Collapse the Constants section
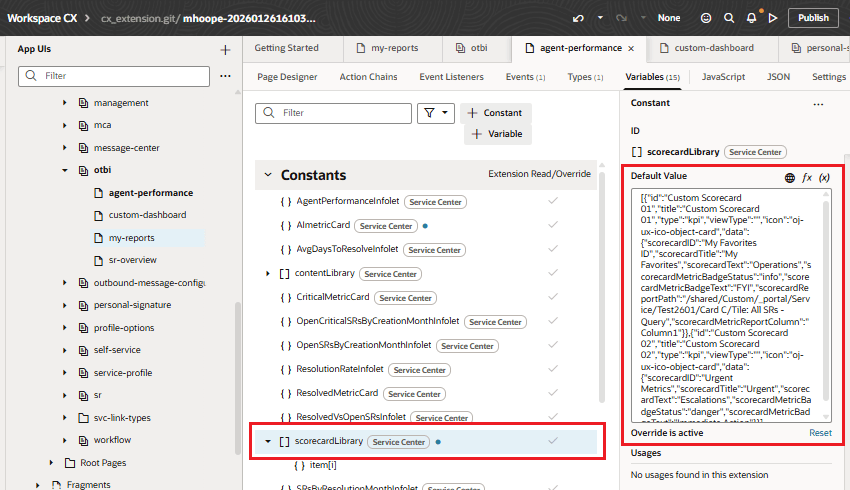This screenshot has height=490, width=850. click(x=268, y=175)
